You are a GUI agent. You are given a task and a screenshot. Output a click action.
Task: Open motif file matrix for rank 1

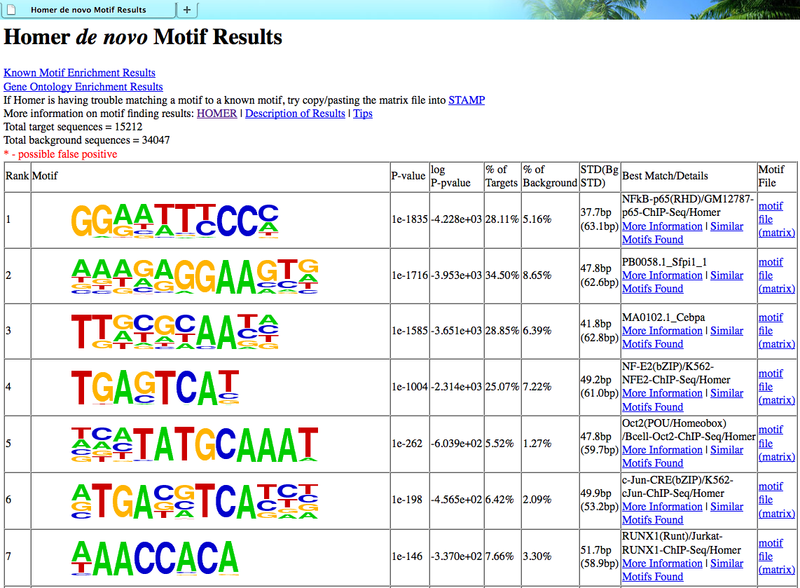click(777, 219)
